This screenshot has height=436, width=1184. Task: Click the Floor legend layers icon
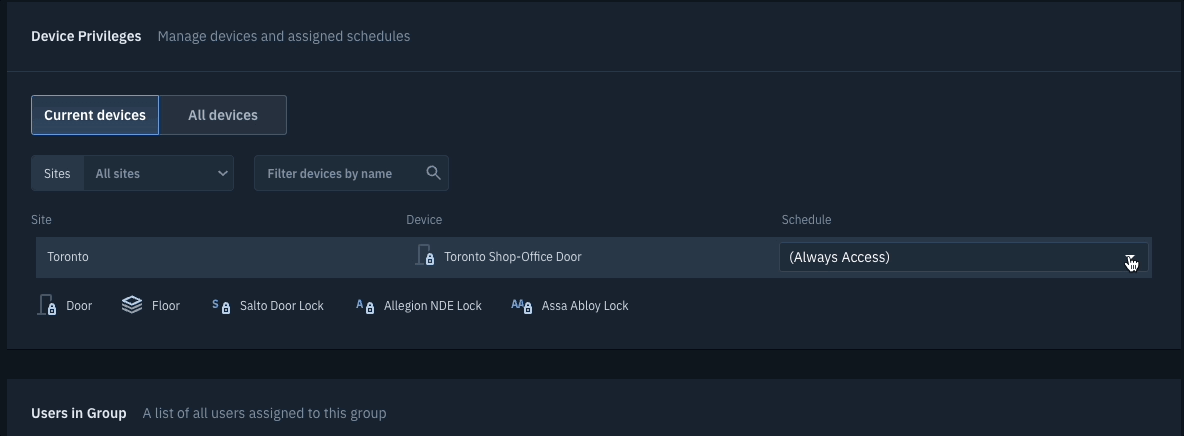point(132,305)
